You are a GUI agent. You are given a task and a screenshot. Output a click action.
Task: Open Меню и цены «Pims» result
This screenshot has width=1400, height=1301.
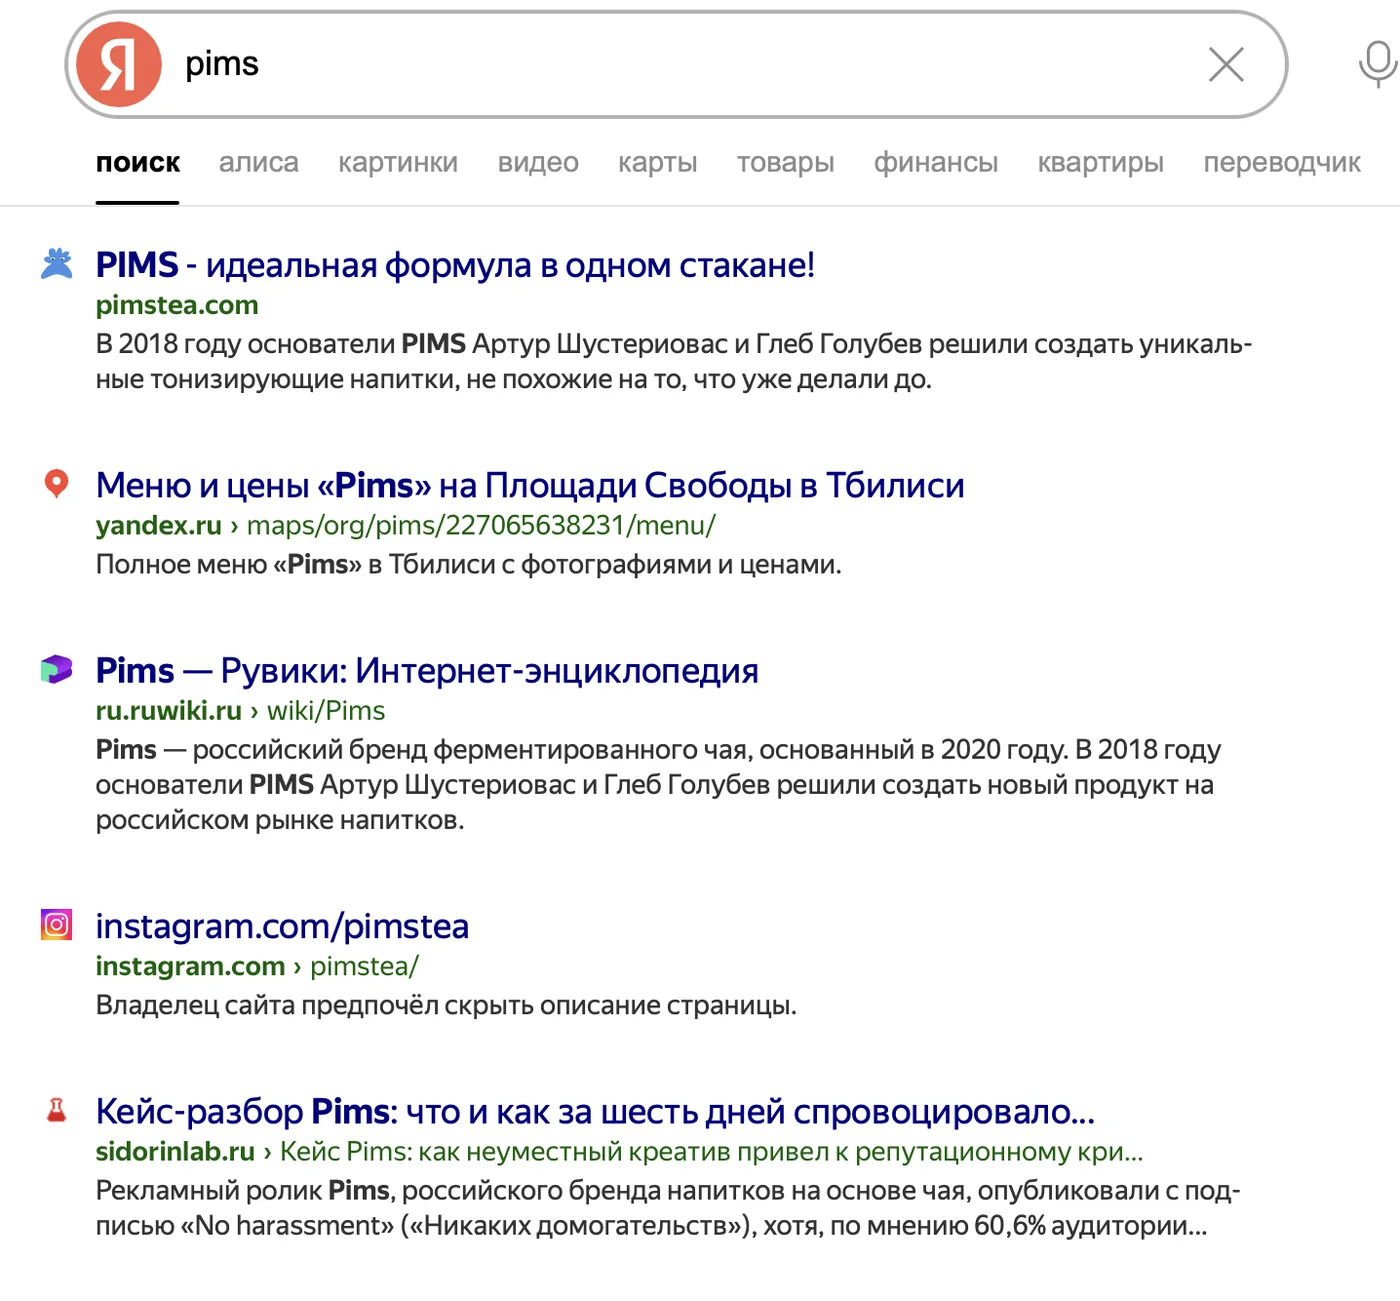[x=530, y=485]
